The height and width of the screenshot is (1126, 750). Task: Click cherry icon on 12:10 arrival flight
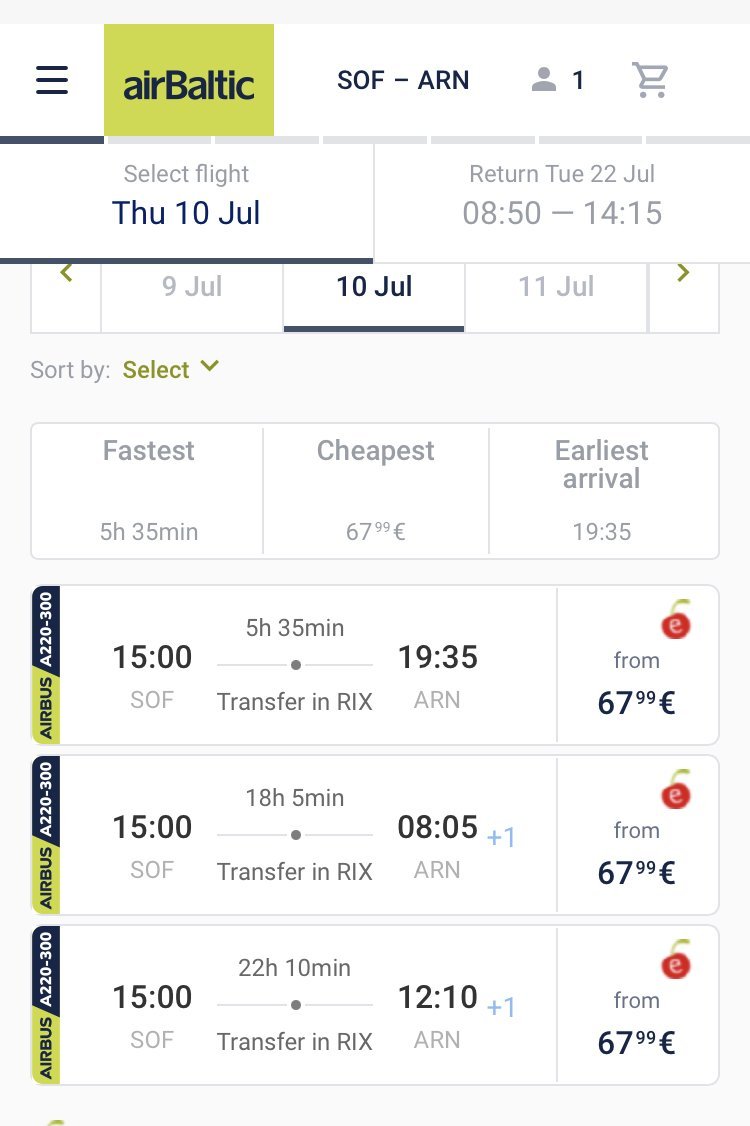point(676,959)
